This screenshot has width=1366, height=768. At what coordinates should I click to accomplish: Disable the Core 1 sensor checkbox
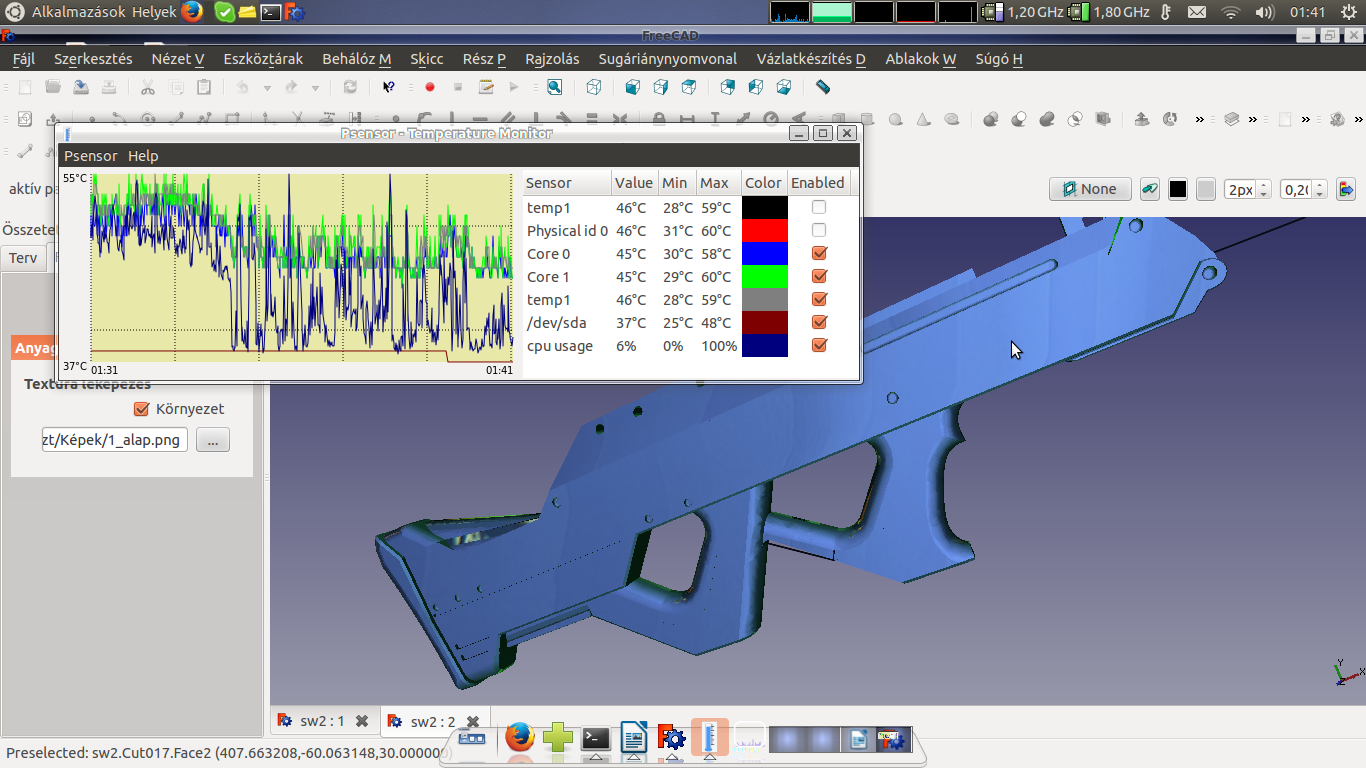click(x=819, y=276)
